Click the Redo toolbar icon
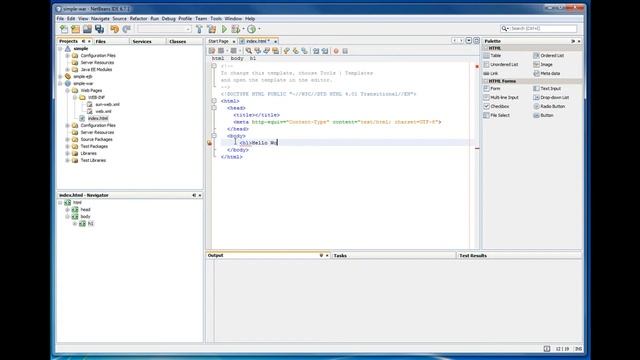Viewport: 640px width, 360px height. (x=127, y=29)
